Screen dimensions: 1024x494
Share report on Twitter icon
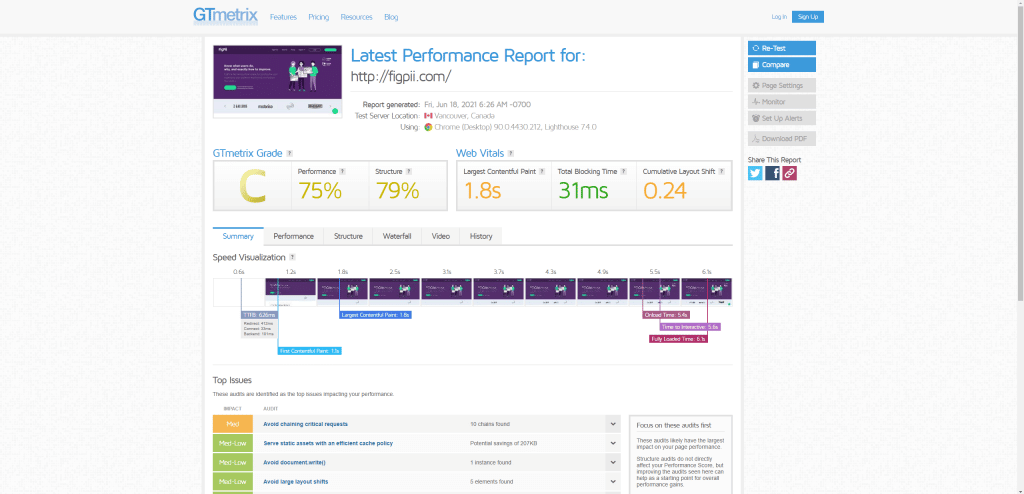[x=755, y=173]
